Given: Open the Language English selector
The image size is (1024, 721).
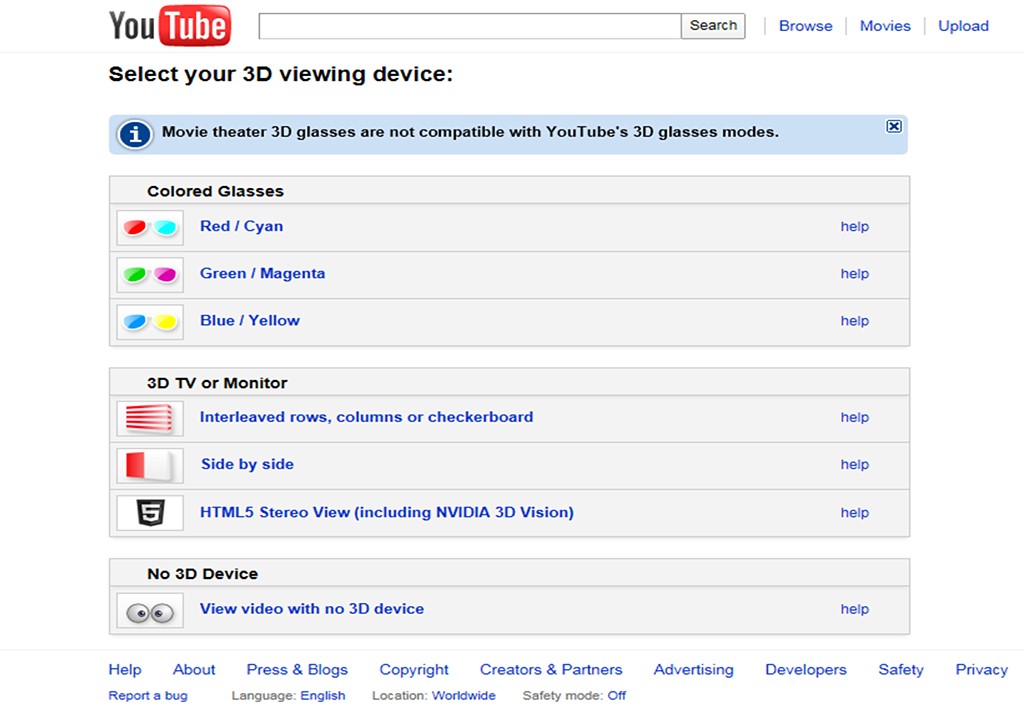Looking at the screenshot, I should [x=323, y=696].
